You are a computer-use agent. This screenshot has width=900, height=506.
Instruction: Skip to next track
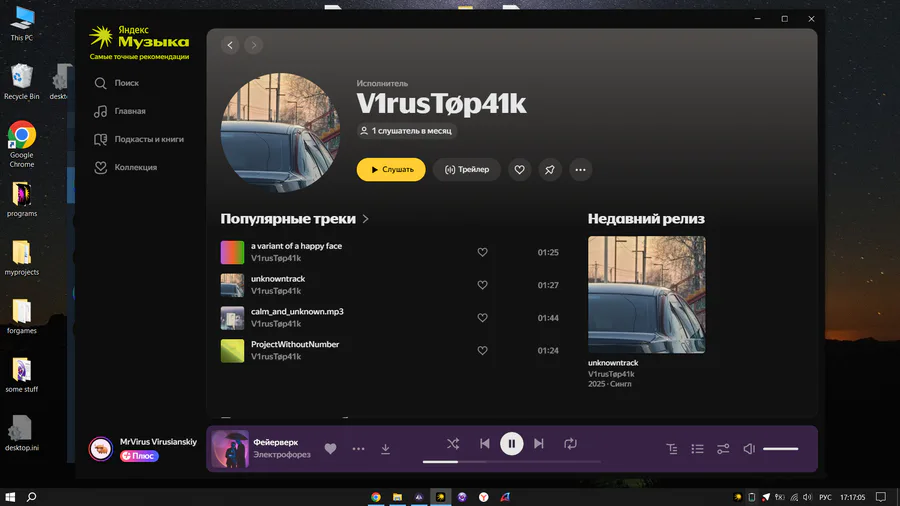click(x=538, y=443)
